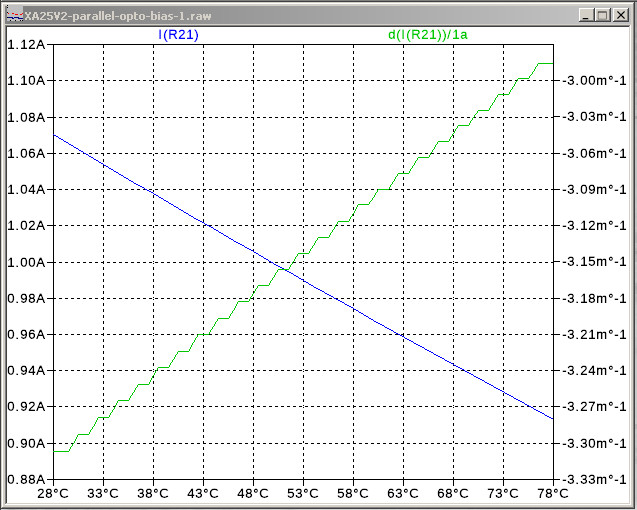Minimize the waveform window

point(585,15)
